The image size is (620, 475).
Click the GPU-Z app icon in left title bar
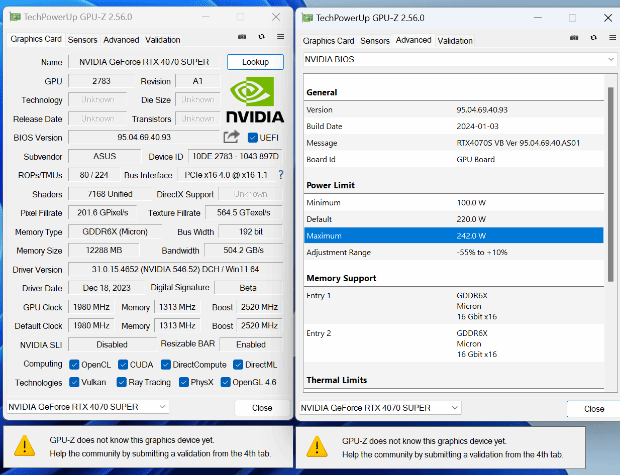pos(15,17)
